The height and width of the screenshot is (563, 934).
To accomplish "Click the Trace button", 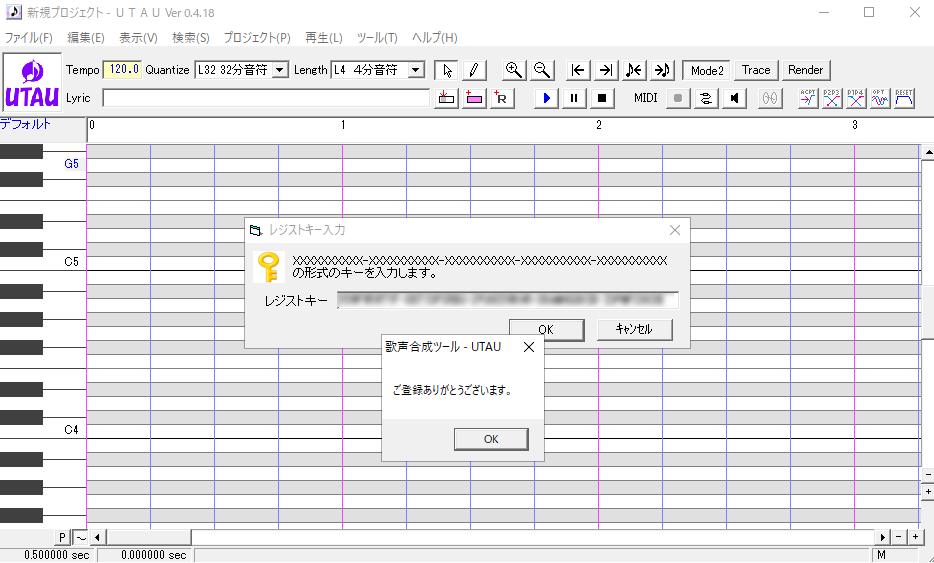I will [x=756, y=70].
